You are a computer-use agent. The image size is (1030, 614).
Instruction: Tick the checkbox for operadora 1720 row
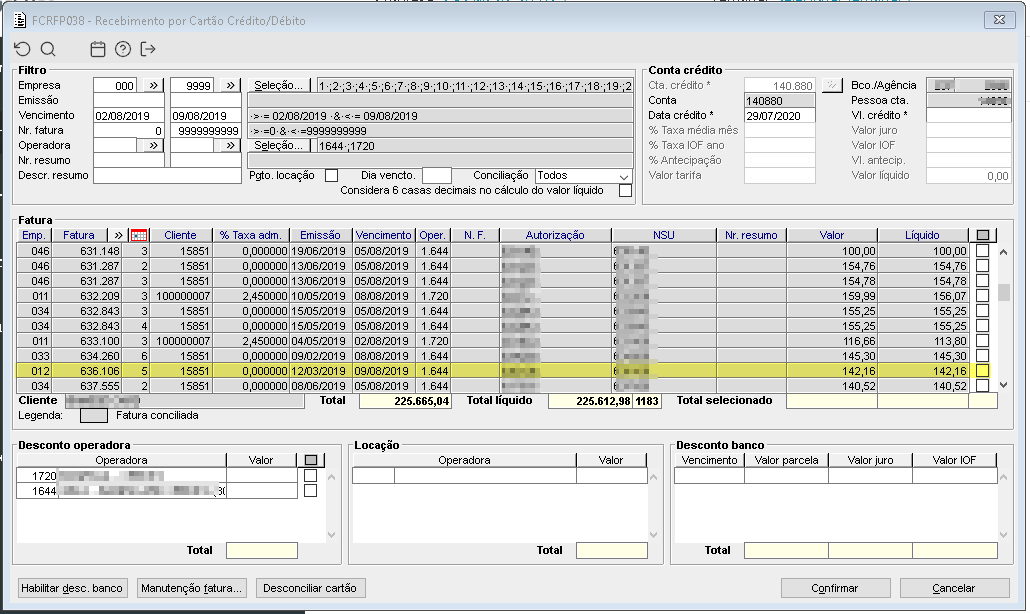tap(310, 476)
